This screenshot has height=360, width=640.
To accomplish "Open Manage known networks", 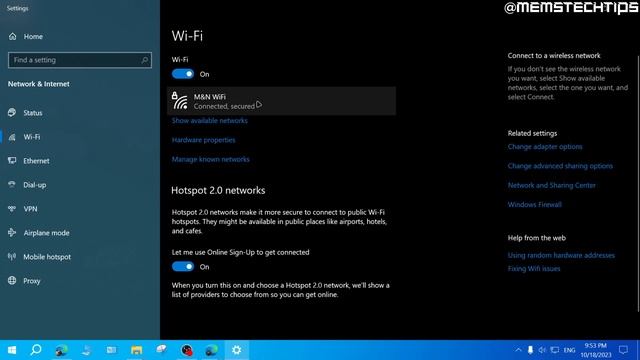I will click(210, 160).
